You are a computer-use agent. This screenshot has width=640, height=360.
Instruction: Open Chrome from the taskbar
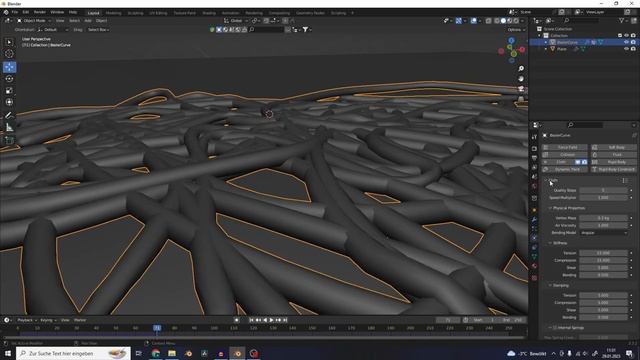tap(156, 353)
